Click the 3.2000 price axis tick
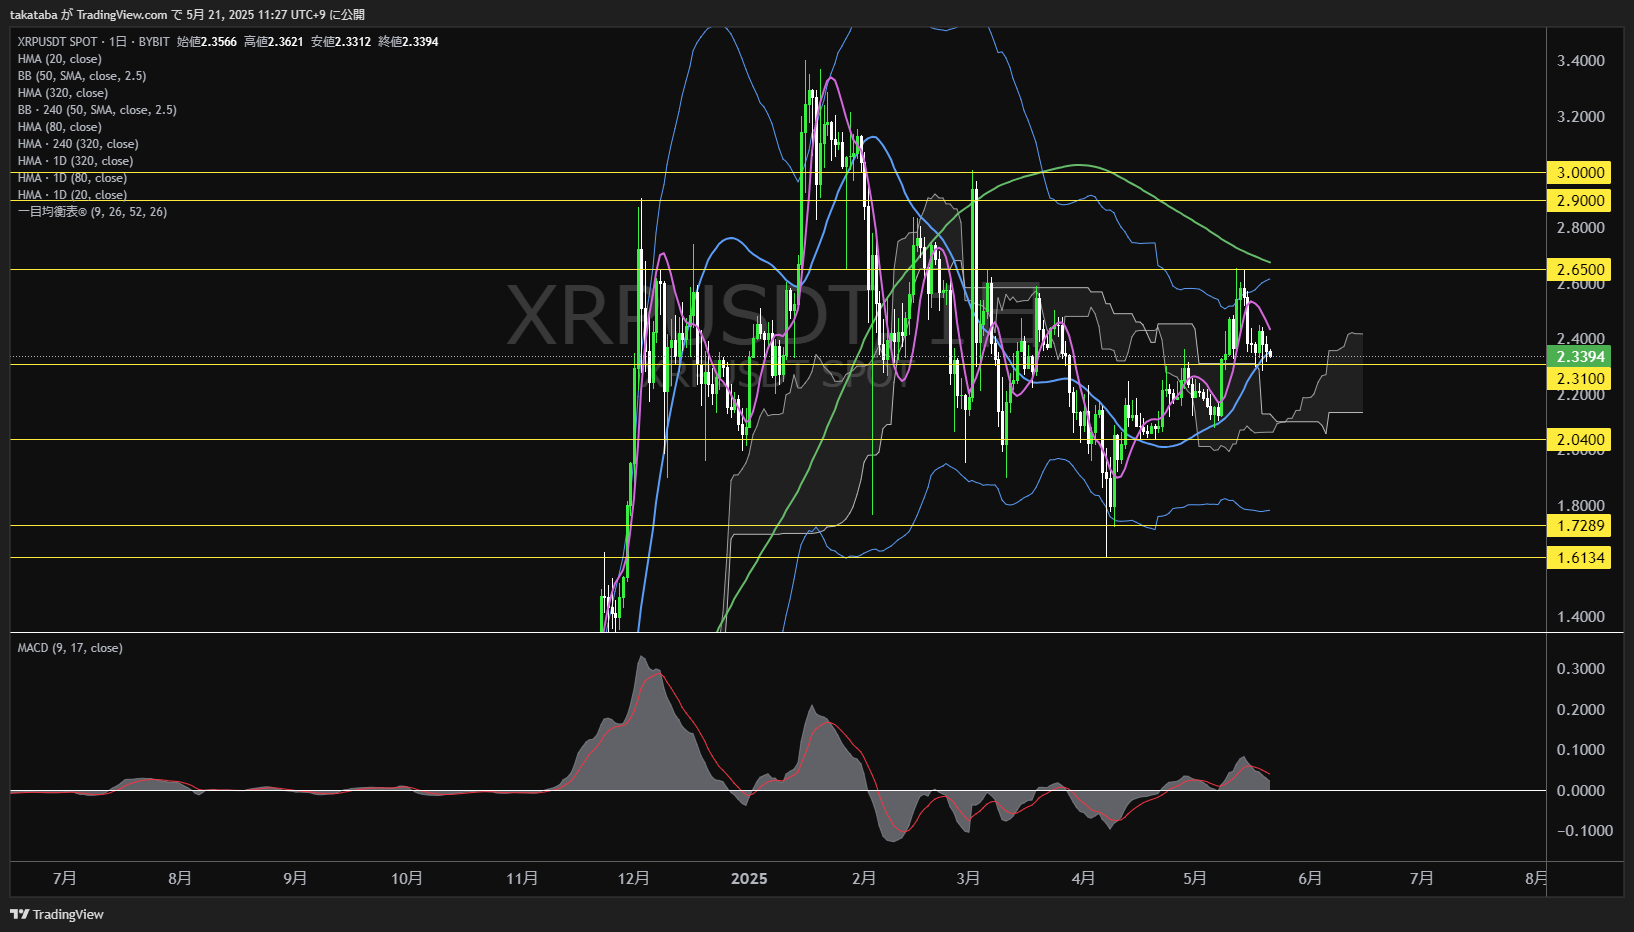This screenshot has width=1634, height=932. pos(1581,117)
